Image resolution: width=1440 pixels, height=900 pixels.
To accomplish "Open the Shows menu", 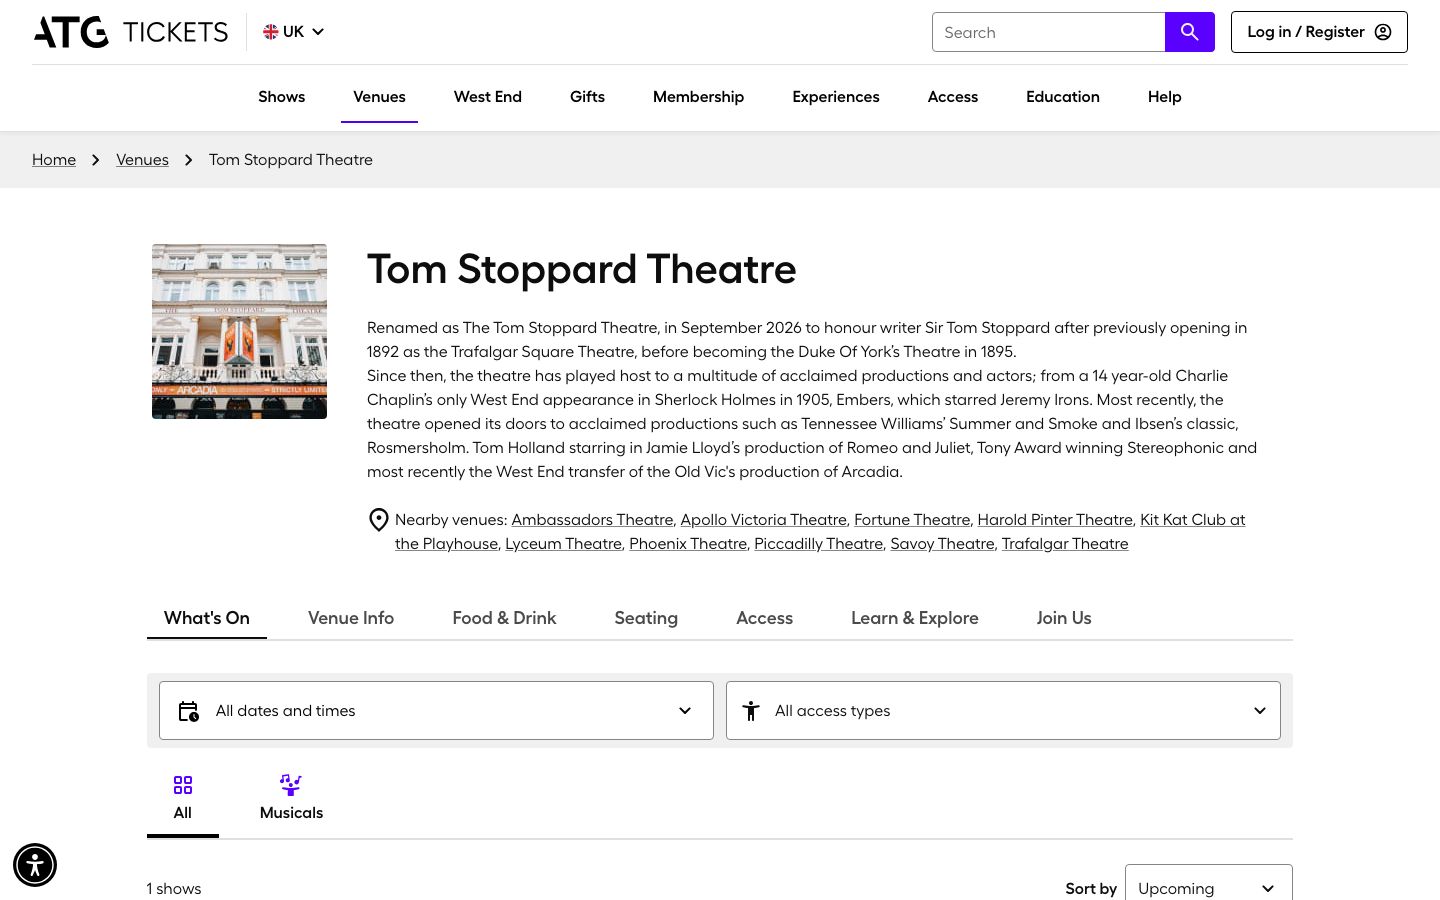I will click(x=282, y=97).
